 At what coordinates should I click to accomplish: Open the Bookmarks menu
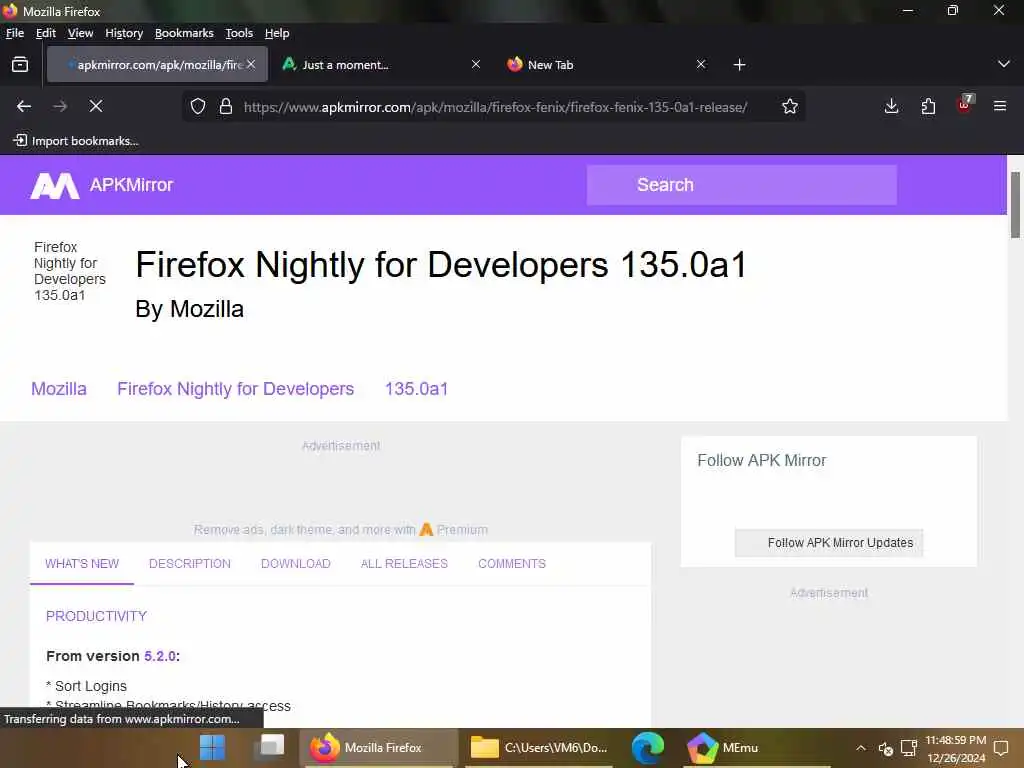tap(184, 33)
